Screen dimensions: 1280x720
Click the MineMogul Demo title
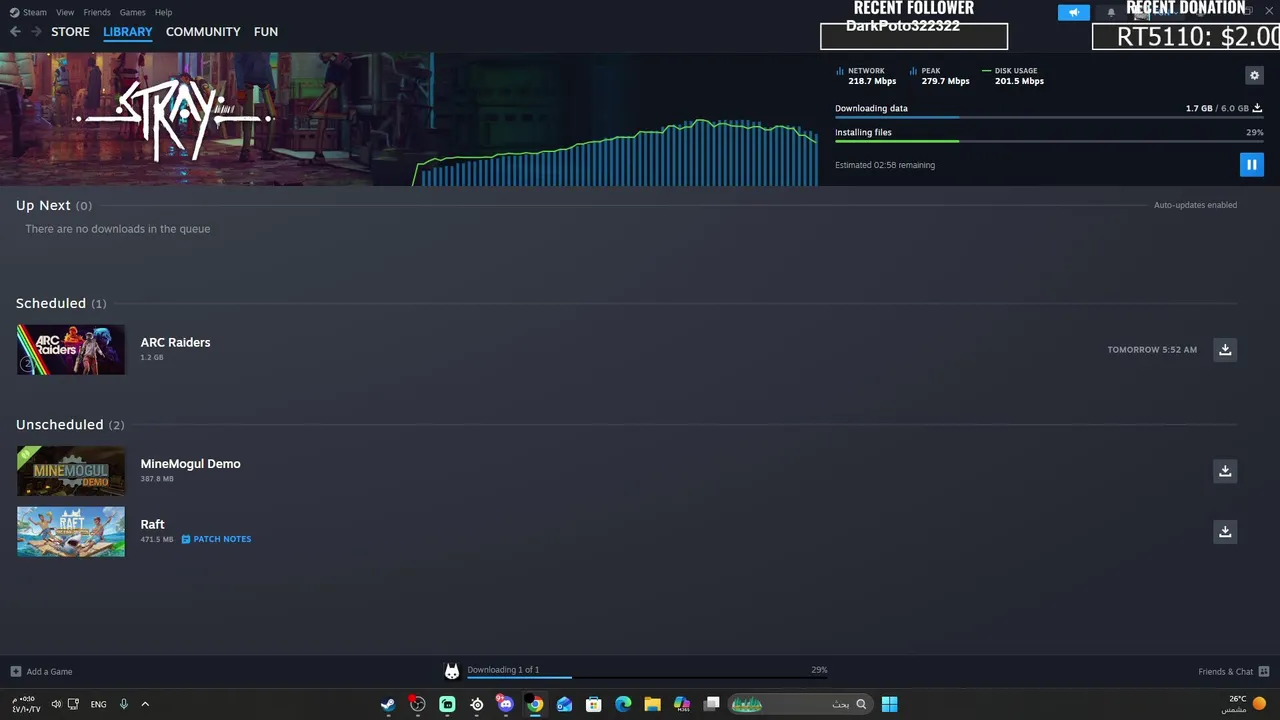pos(190,464)
